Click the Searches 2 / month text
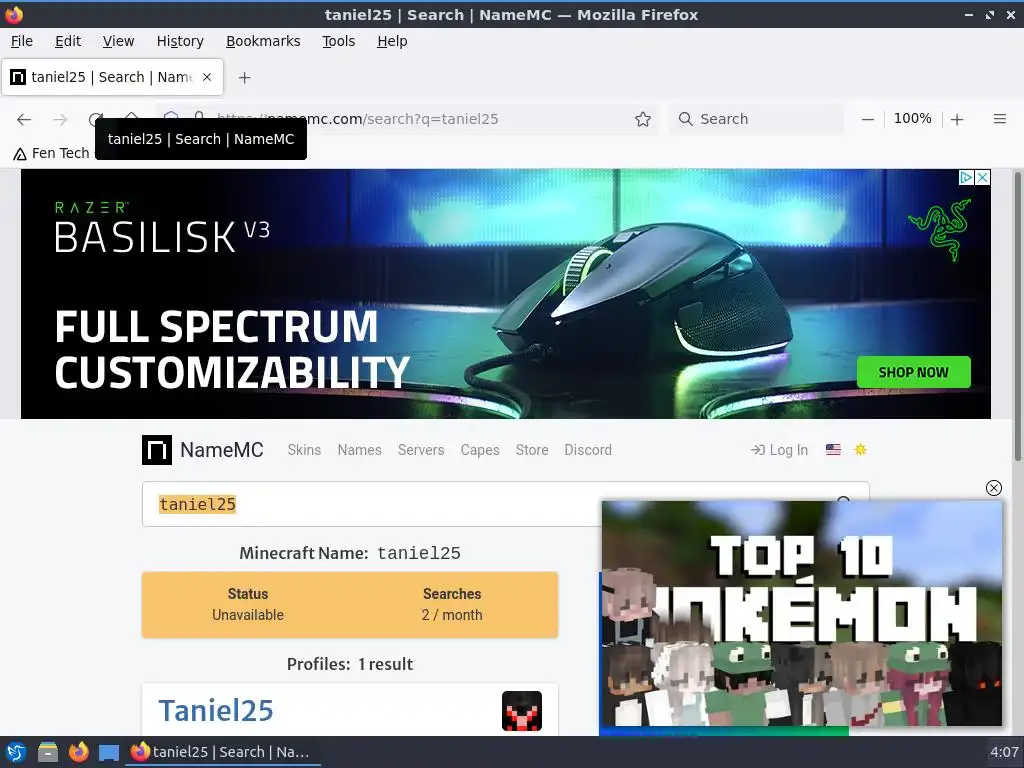 [x=452, y=604]
